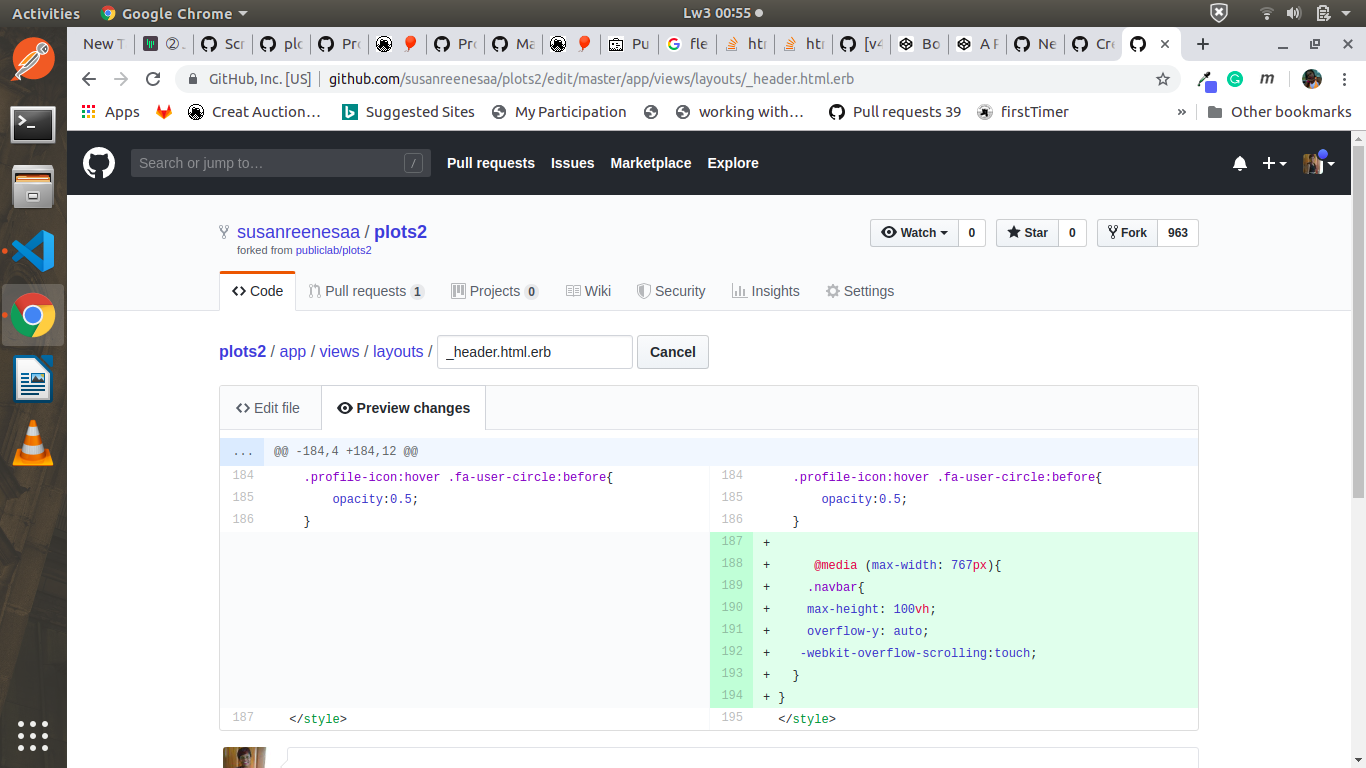Fork the repository
Viewport: 1366px width, 768px height.
[x=1128, y=233]
